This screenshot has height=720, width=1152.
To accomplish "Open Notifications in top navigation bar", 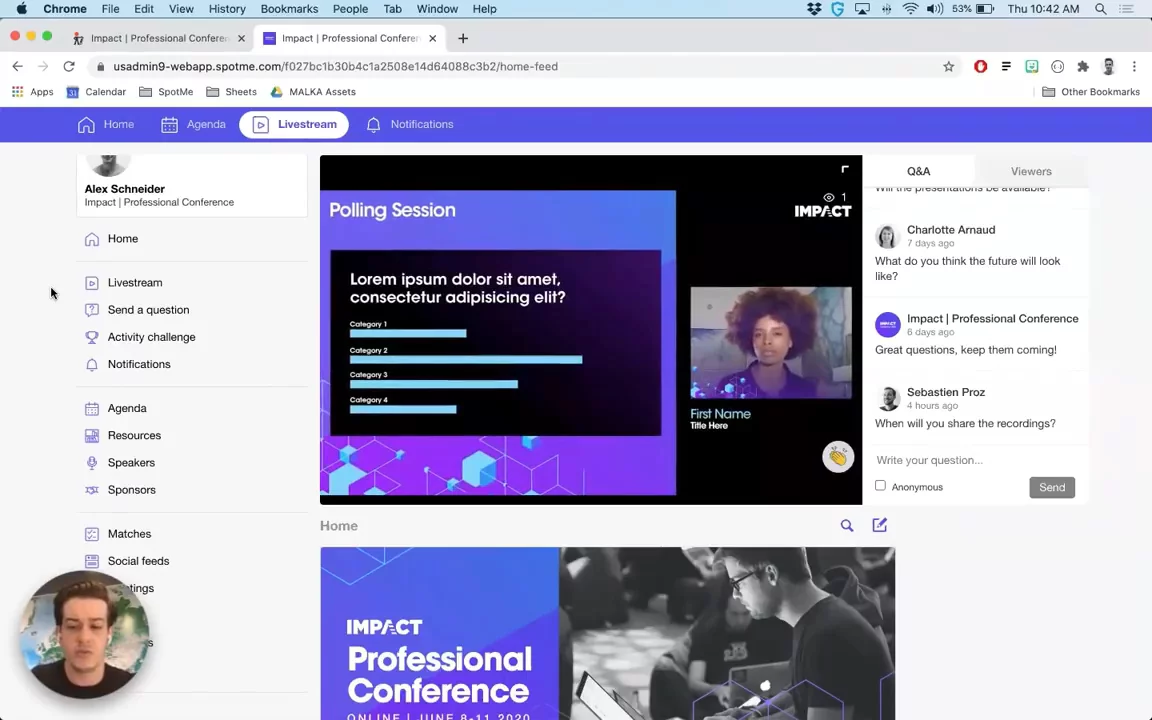I will [410, 124].
